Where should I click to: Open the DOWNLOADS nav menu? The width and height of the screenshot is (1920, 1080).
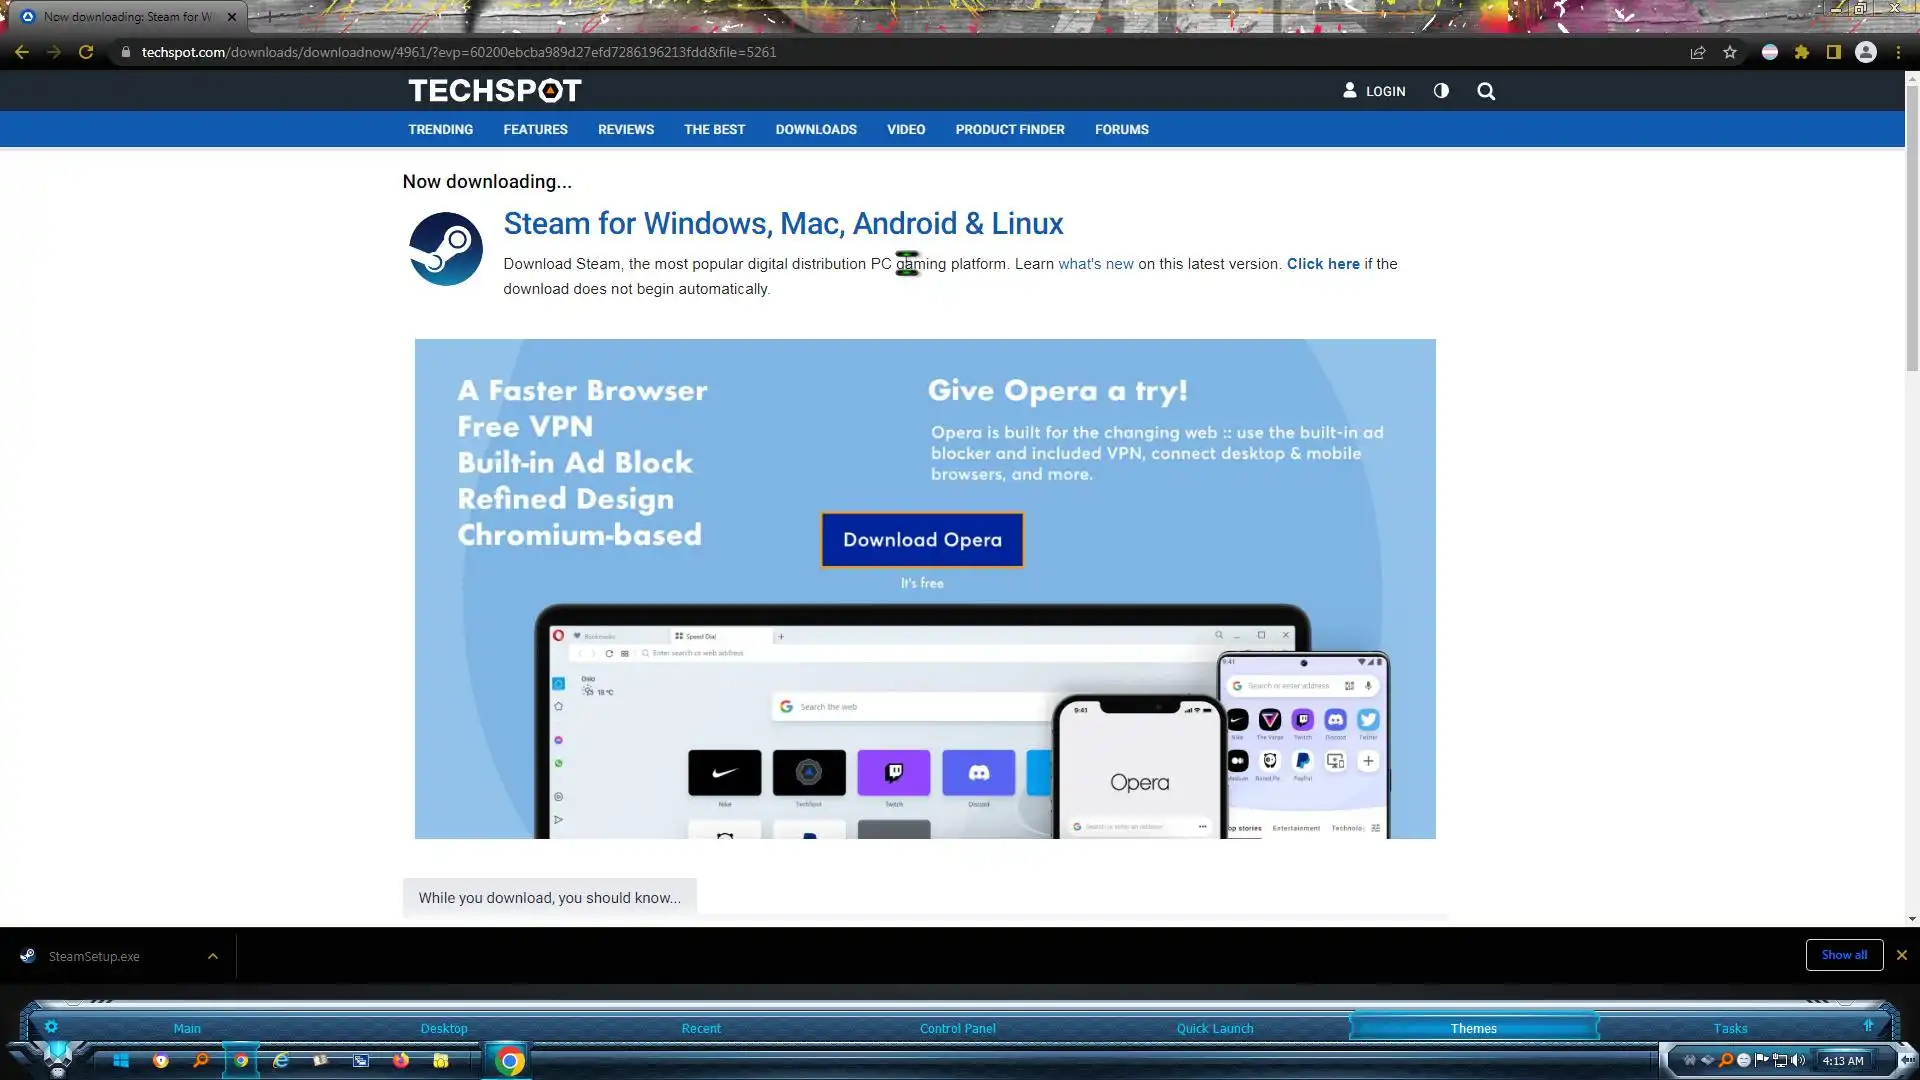pyautogui.click(x=816, y=130)
